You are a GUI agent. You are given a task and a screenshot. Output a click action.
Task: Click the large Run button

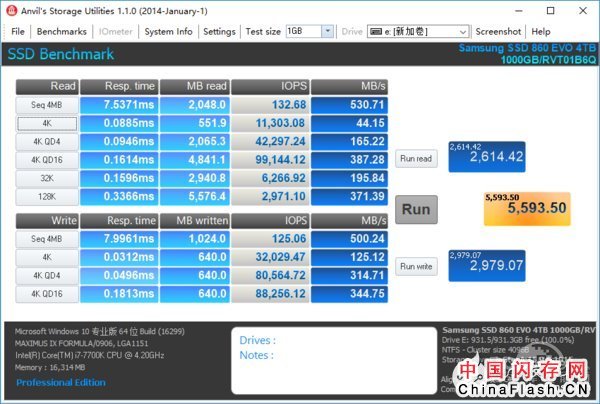(x=416, y=209)
